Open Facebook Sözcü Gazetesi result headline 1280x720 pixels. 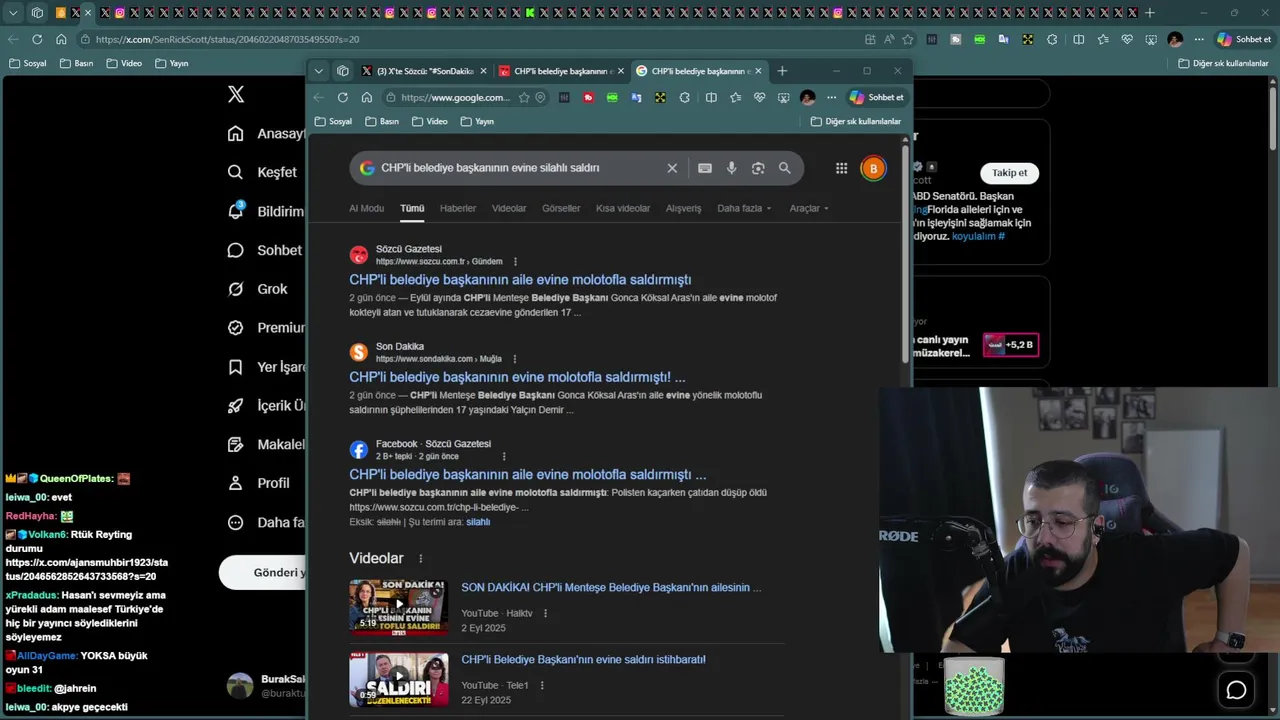pyautogui.click(x=528, y=475)
